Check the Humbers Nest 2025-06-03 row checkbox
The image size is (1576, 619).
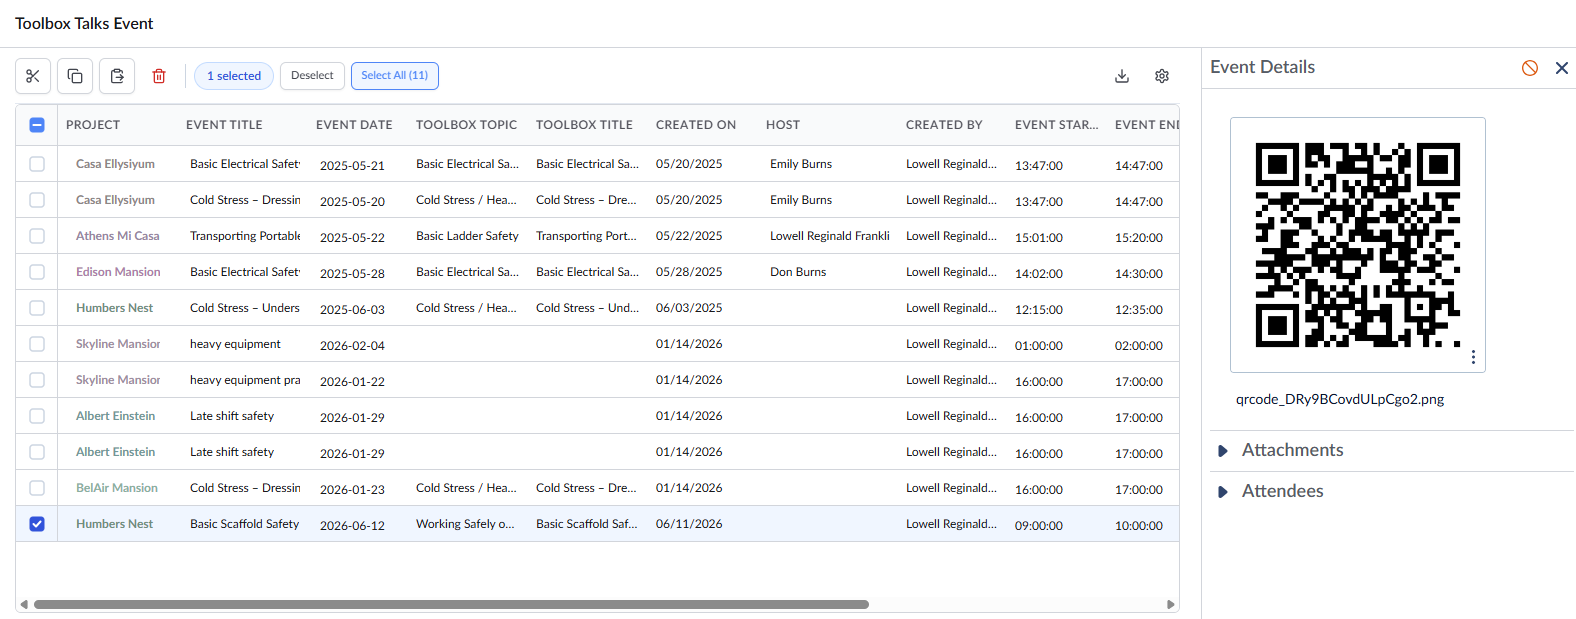click(37, 308)
